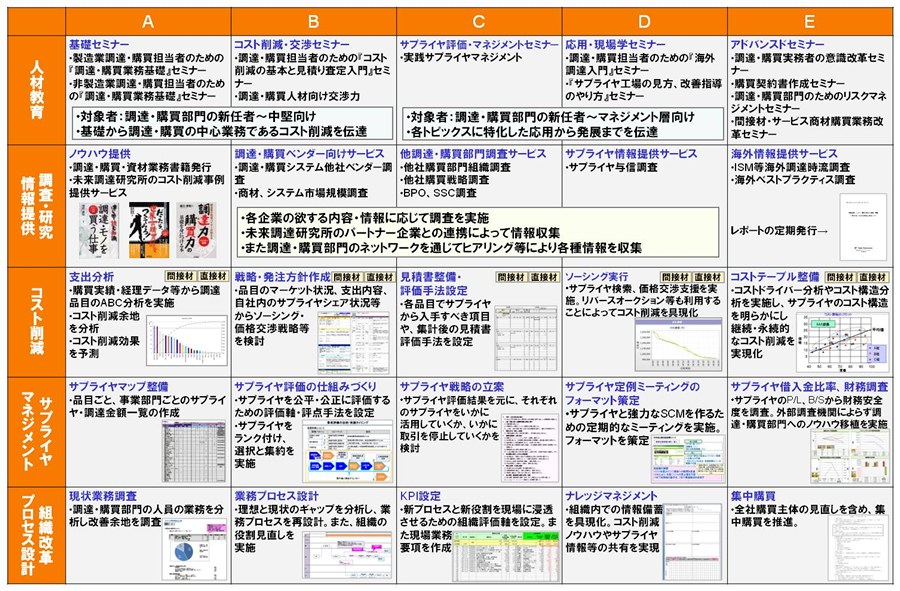Select 直接材 tag beside ソーシング実行
900x591 pixels.
pyautogui.click(x=708, y=277)
